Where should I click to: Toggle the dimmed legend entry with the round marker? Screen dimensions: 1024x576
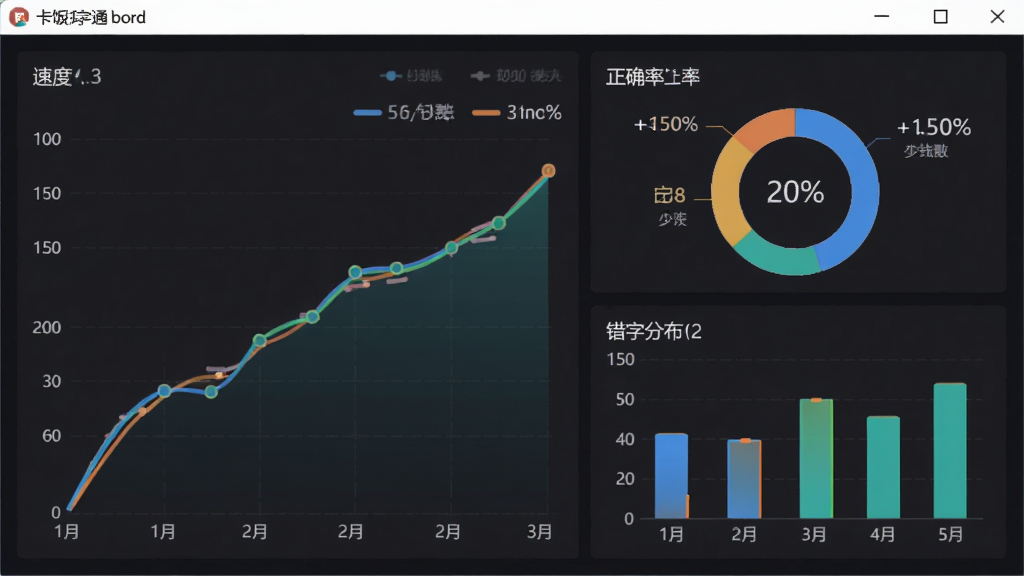coord(411,76)
